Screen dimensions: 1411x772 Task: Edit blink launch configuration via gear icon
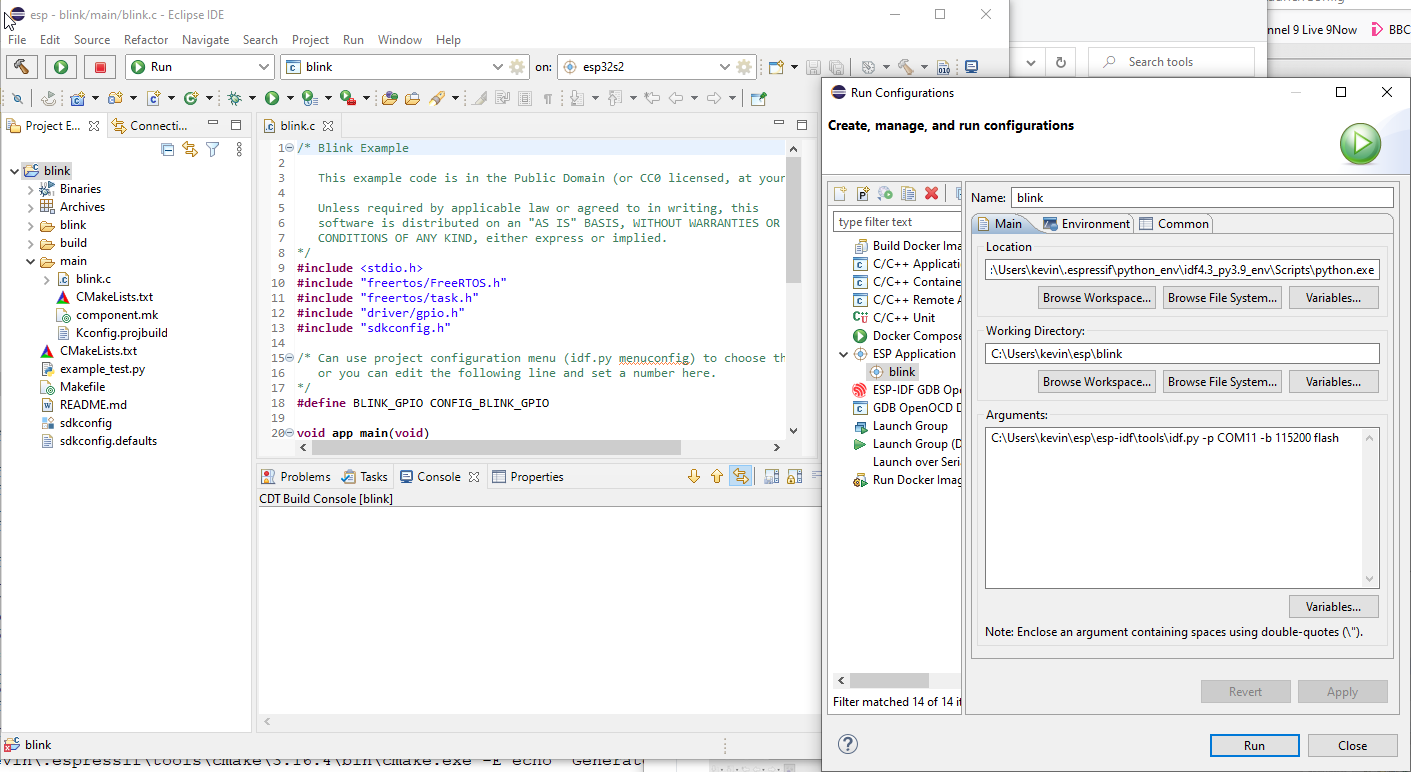coord(517,67)
